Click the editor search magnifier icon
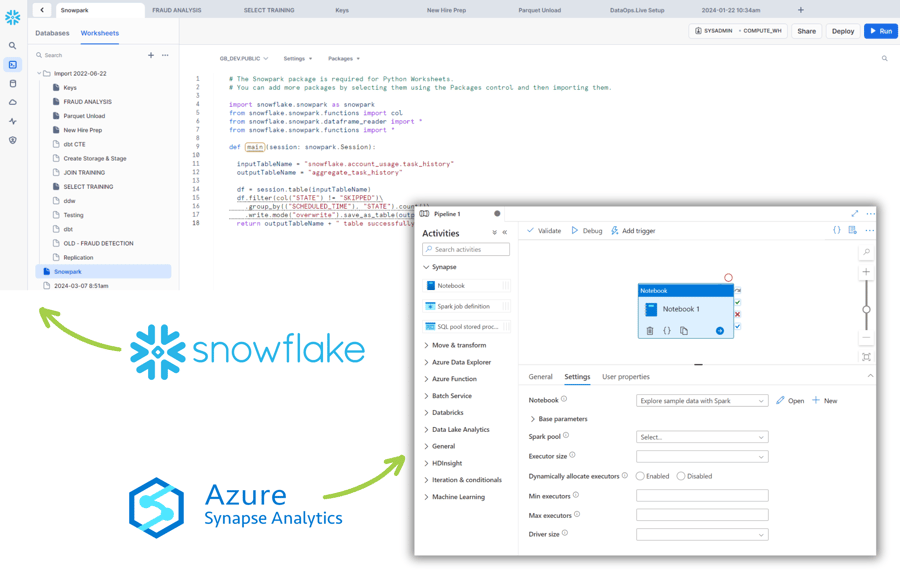This screenshot has width=900, height=573. (x=885, y=59)
